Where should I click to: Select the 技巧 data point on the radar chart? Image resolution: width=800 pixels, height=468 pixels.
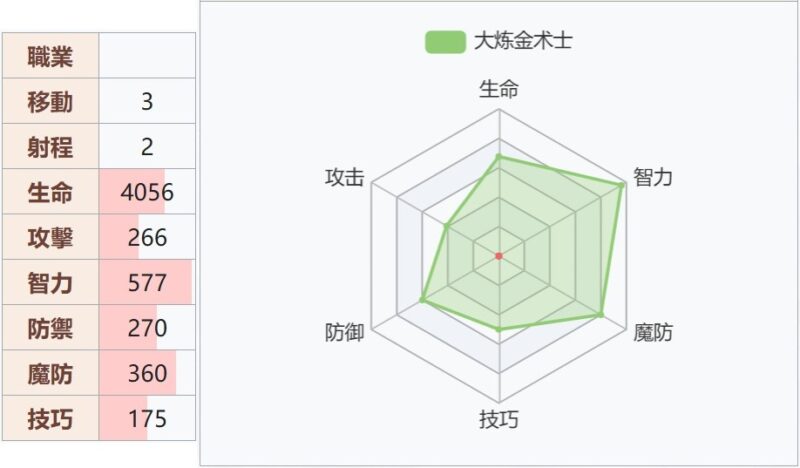pos(499,329)
